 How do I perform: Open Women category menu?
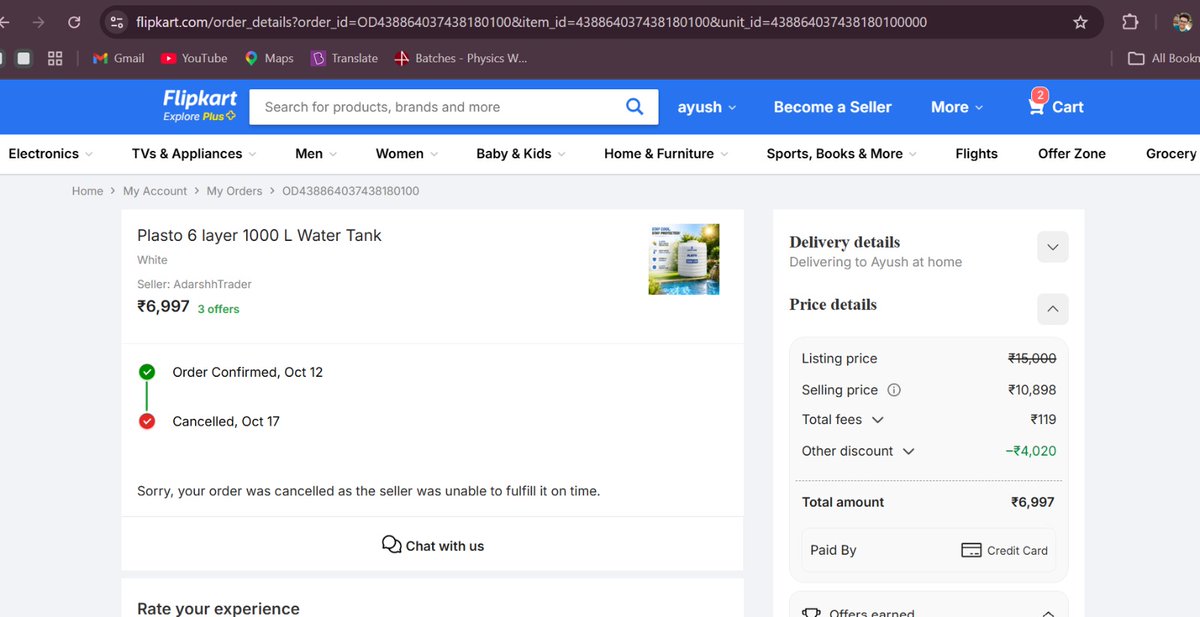407,154
